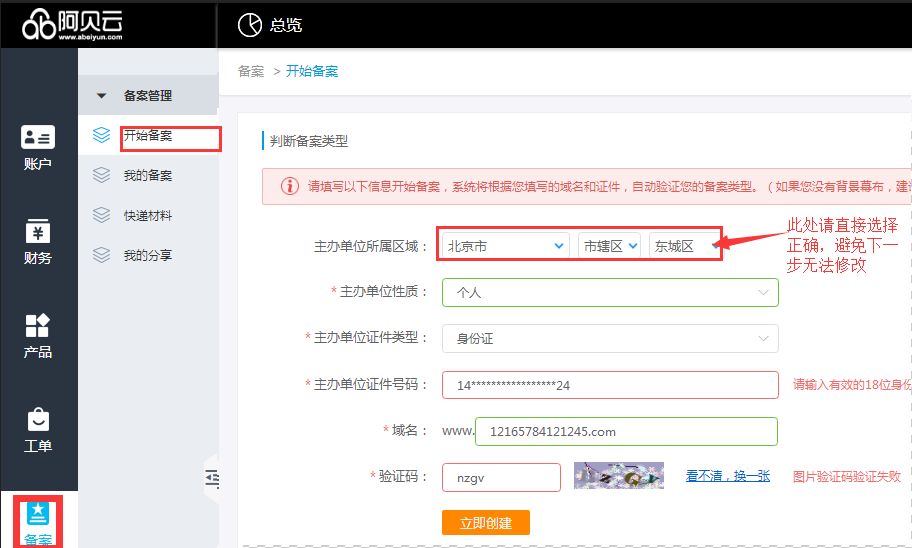Click layers icon beside 我的备案
The height and width of the screenshot is (548, 912).
[x=101, y=175]
